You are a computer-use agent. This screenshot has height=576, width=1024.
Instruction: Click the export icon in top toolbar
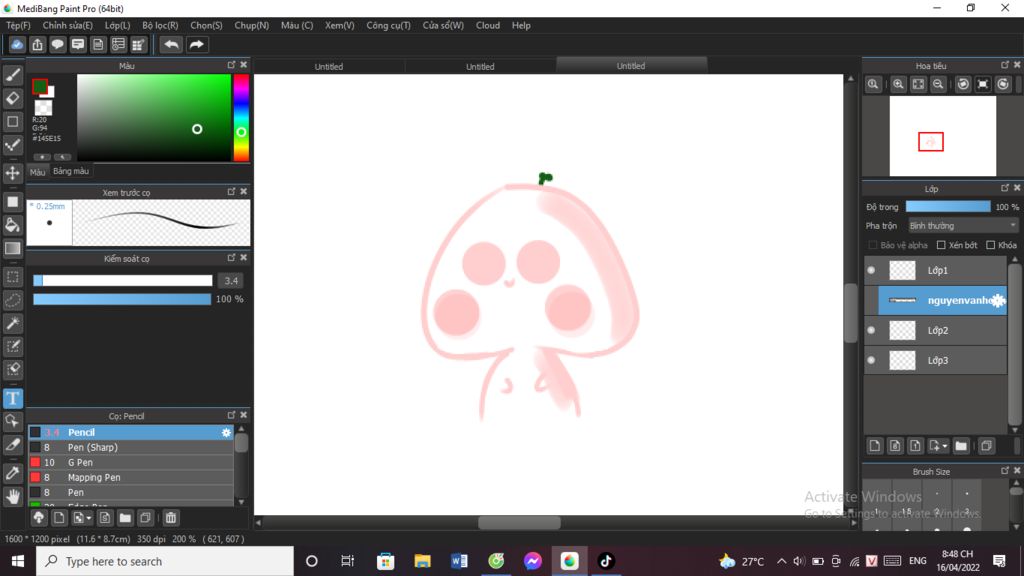(37, 44)
